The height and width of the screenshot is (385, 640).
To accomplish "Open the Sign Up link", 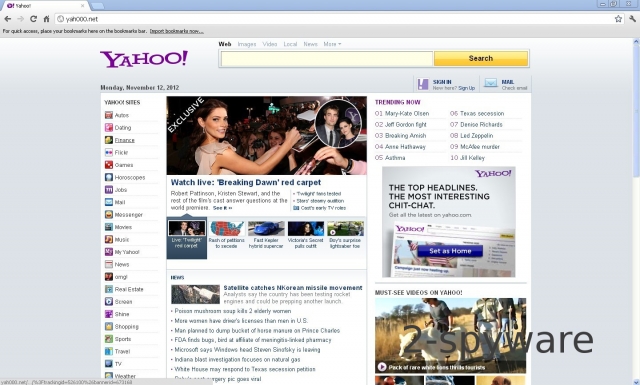I will coord(467,88).
